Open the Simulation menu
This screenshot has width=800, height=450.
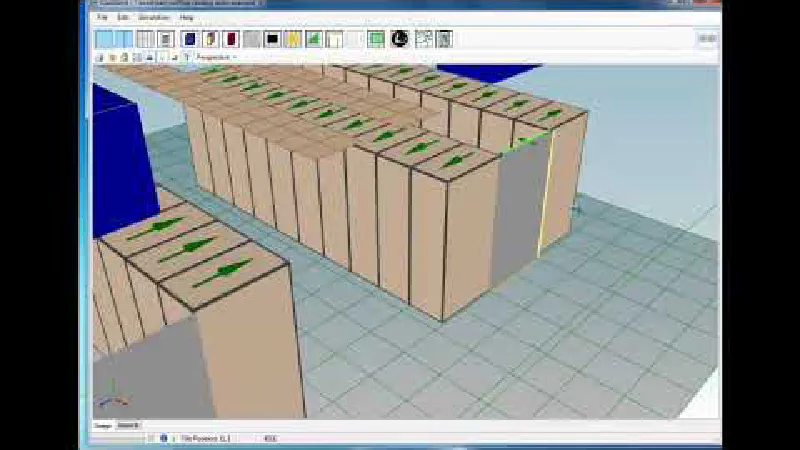point(154,17)
